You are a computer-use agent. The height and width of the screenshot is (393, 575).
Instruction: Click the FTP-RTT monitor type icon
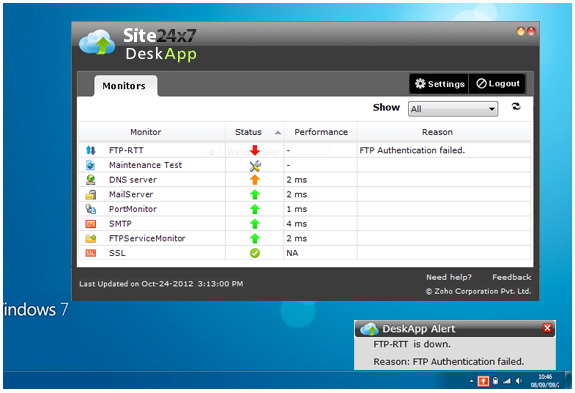(x=91, y=150)
